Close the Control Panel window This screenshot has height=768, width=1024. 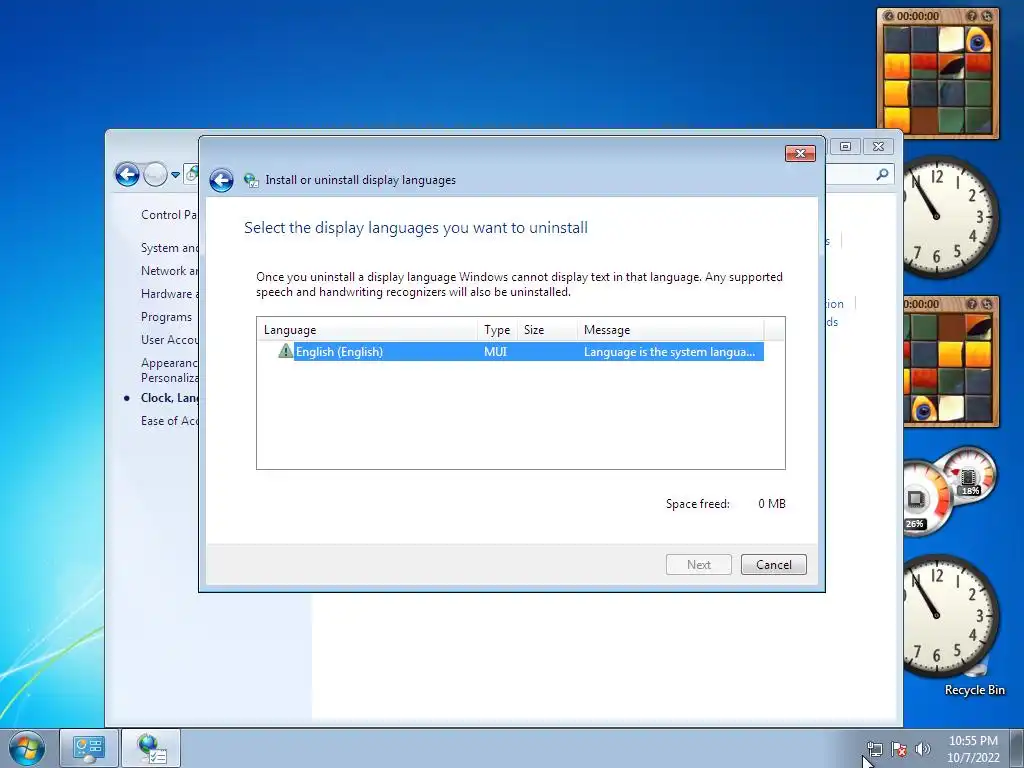coord(879,146)
